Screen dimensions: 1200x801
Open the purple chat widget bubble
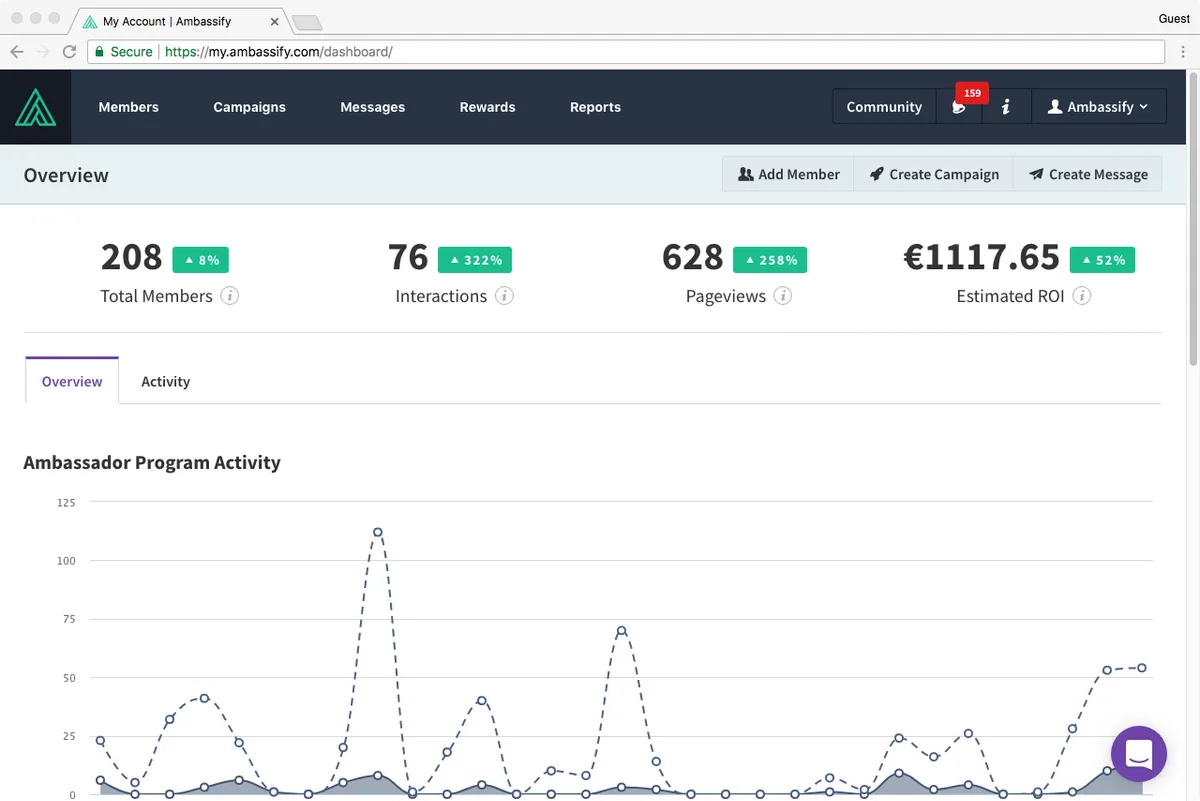point(1139,754)
